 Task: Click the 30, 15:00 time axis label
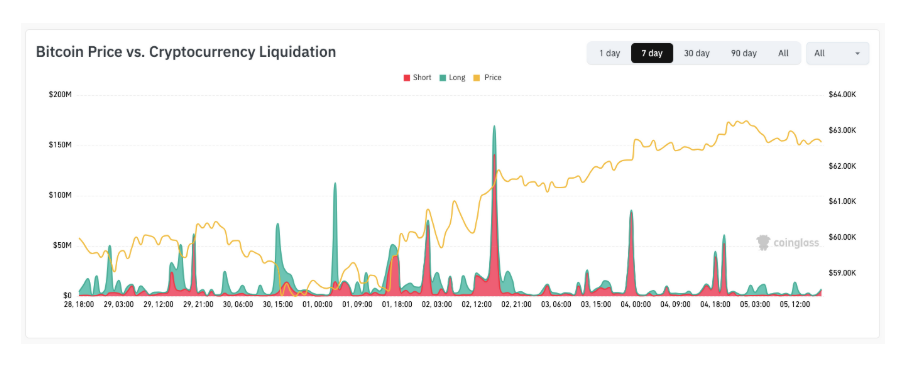click(278, 305)
